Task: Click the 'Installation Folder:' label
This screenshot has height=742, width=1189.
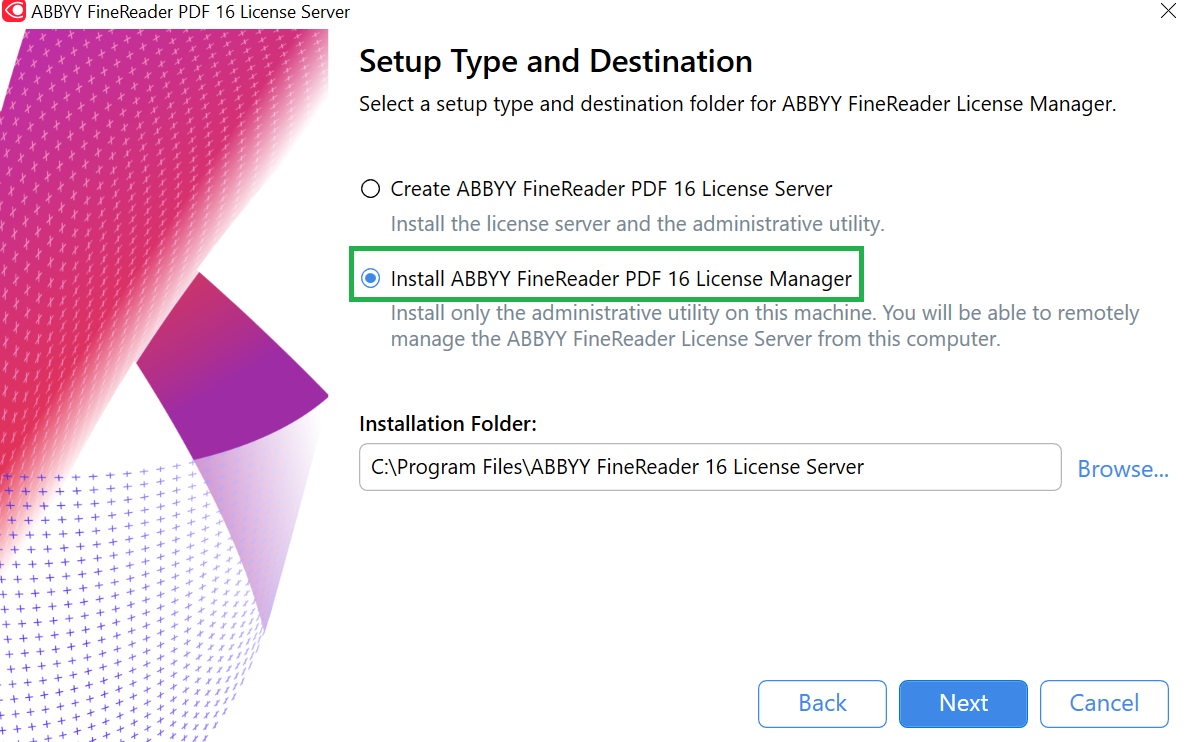Action: tap(447, 424)
